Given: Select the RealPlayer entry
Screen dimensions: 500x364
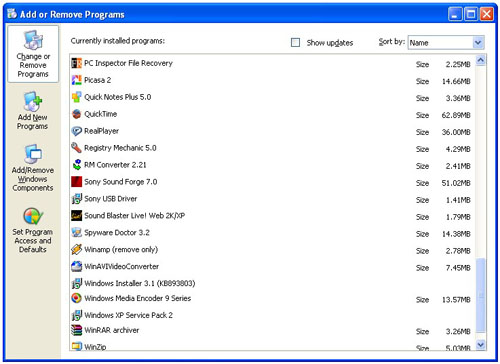Looking at the screenshot, I should click(x=272, y=131).
